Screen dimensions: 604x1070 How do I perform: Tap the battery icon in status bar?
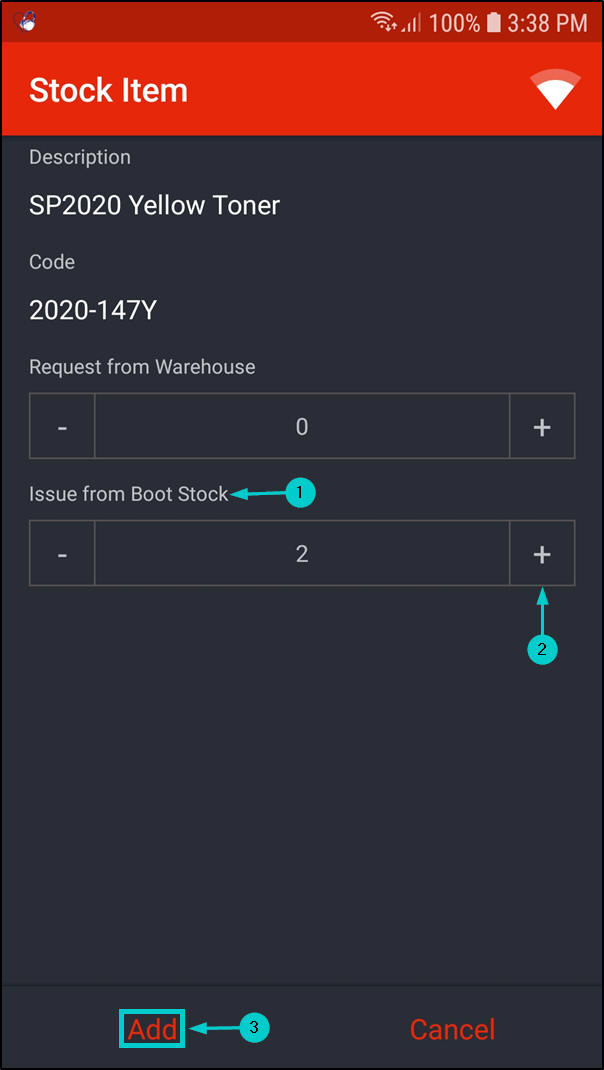click(494, 22)
